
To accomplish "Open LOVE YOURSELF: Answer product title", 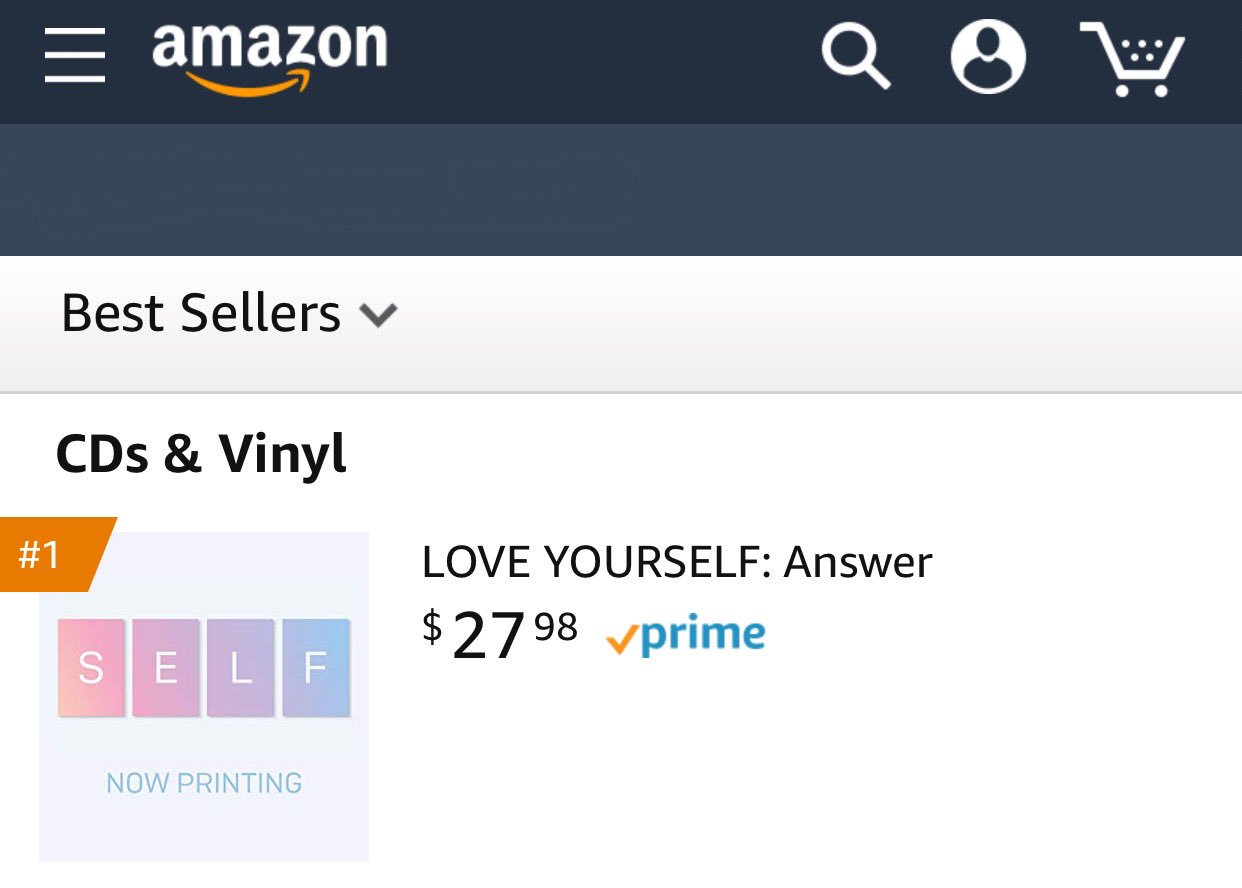I will click(676, 562).
